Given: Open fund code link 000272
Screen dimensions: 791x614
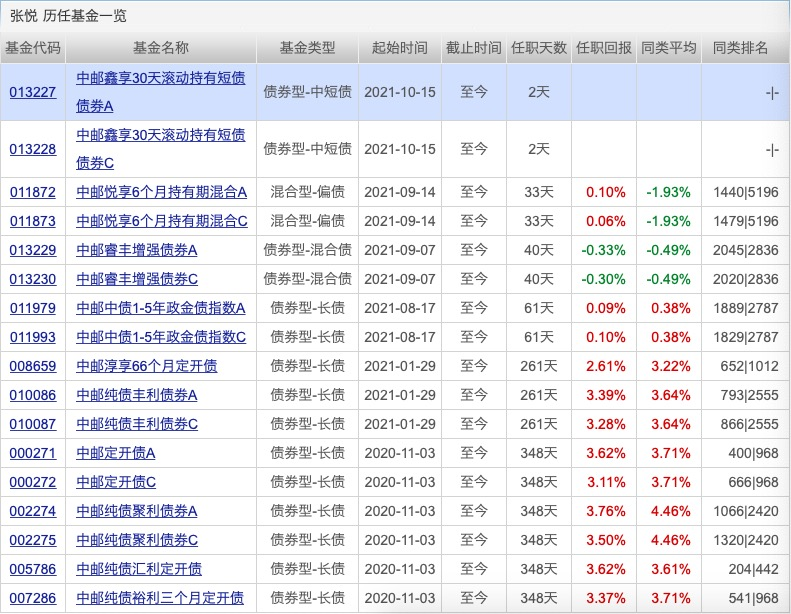Looking at the screenshot, I should pyautogui.click(x=33, y=482).
